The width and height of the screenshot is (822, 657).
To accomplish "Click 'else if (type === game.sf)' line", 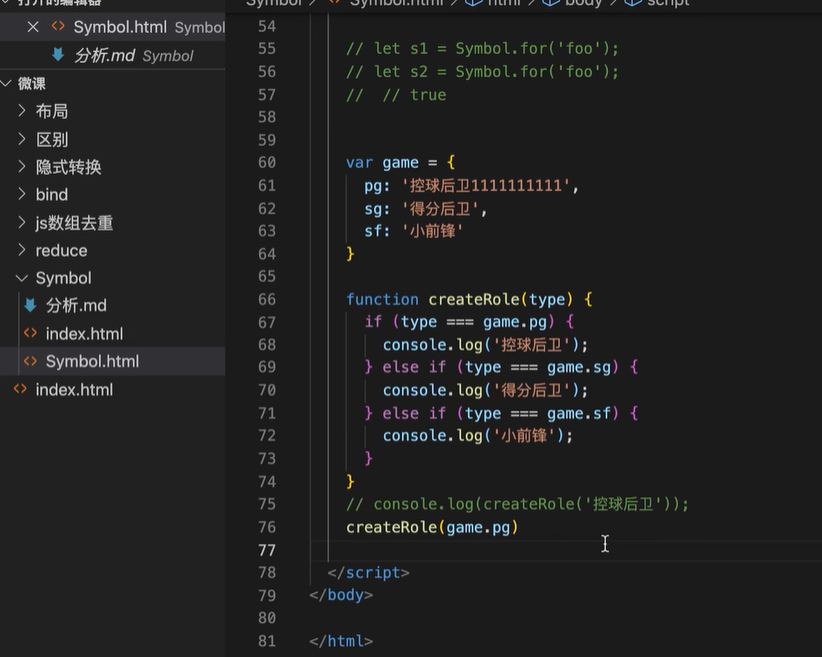I will pos(501,413).
